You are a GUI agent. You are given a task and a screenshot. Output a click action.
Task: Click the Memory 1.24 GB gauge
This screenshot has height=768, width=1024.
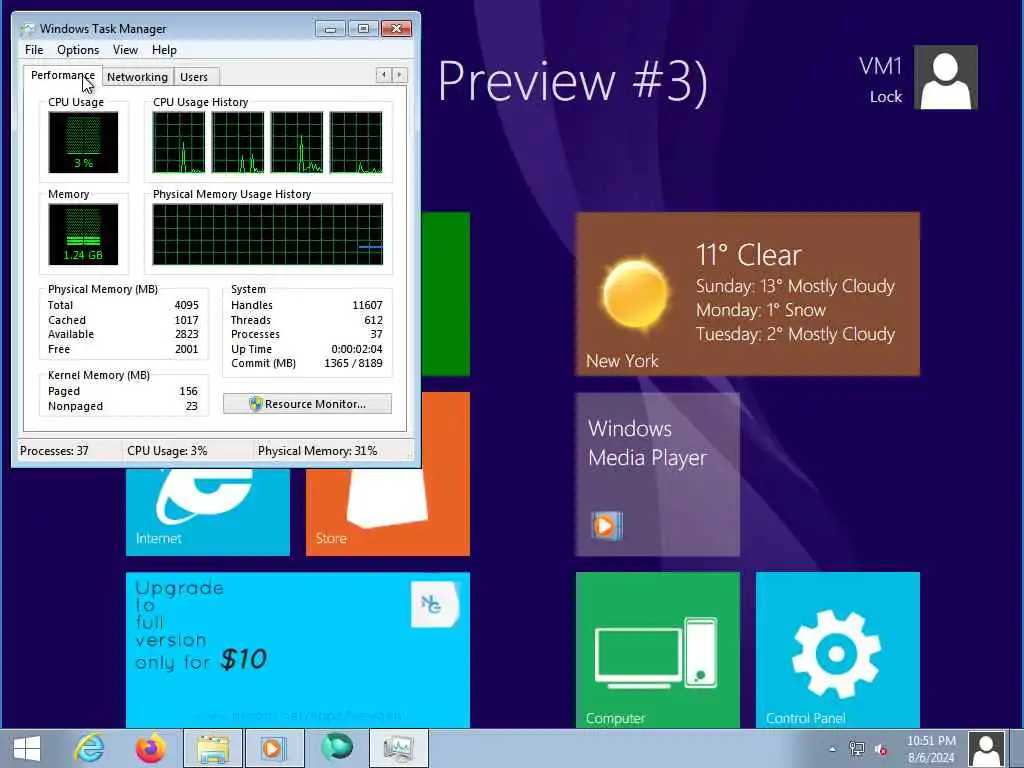[83, 234]
